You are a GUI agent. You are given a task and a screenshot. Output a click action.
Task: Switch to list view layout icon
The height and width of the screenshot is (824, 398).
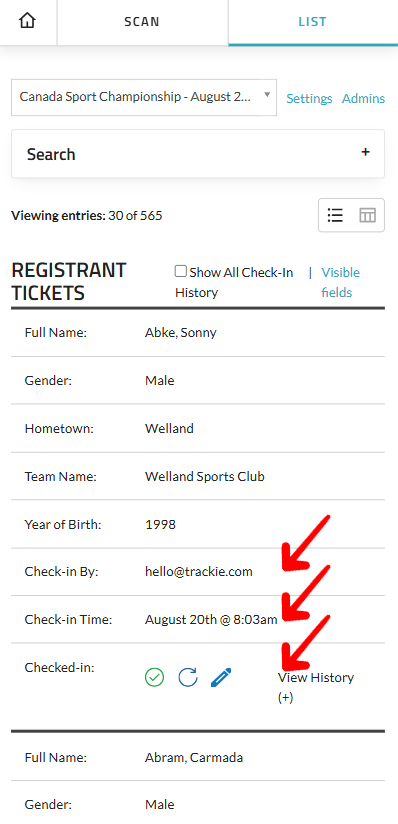tap(335, 215)
